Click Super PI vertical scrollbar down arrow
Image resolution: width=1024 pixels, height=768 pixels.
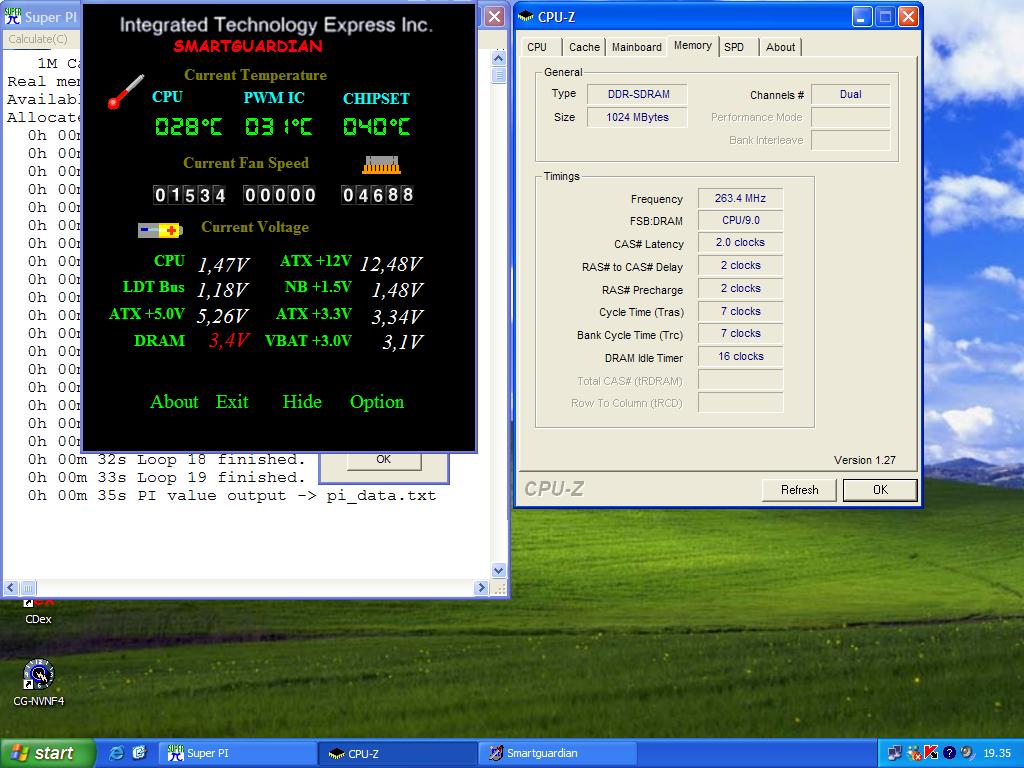tap(498, 570)
